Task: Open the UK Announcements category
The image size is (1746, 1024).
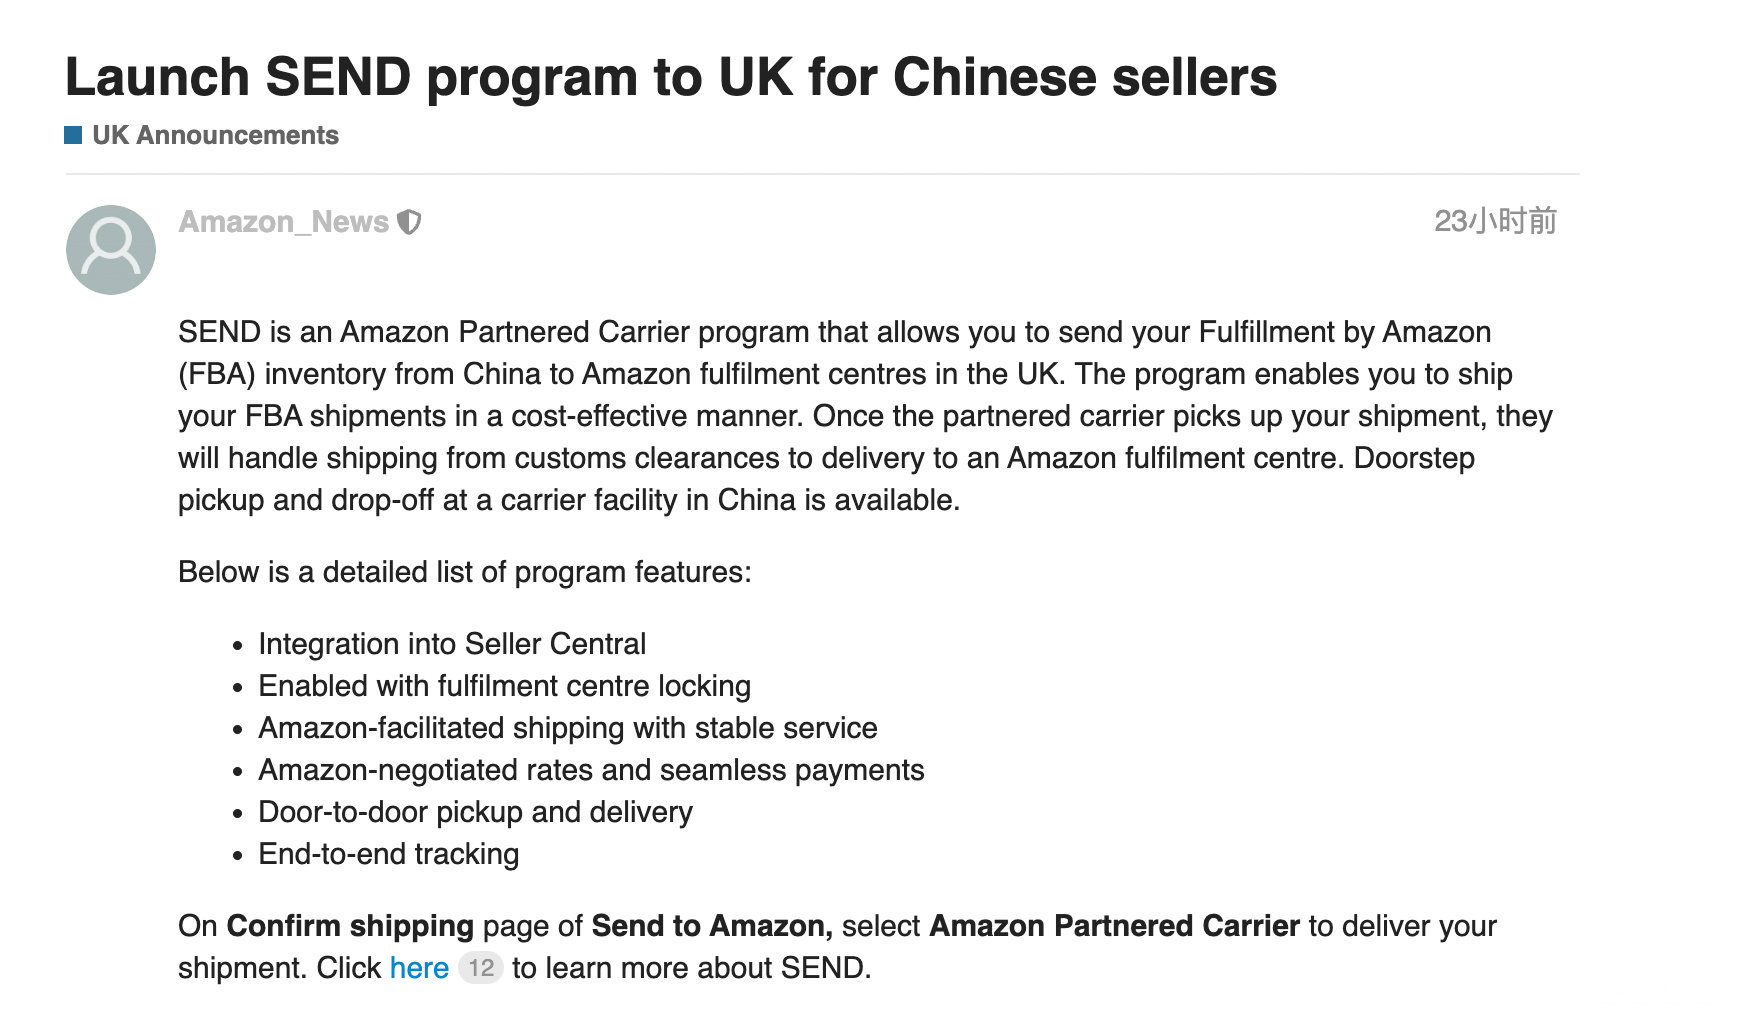Action: (x=215, y=135)
